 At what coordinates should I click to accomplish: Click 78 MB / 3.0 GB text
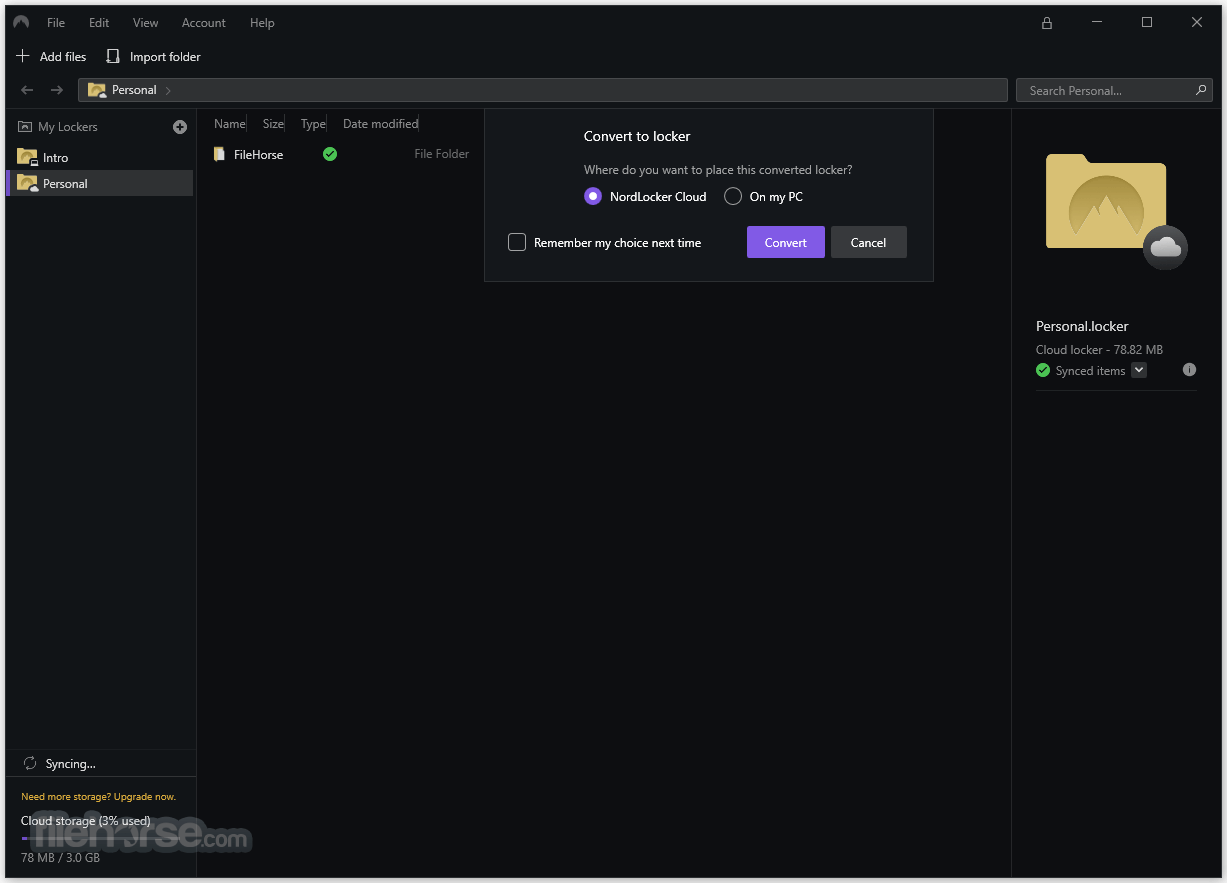click(60, 858)
